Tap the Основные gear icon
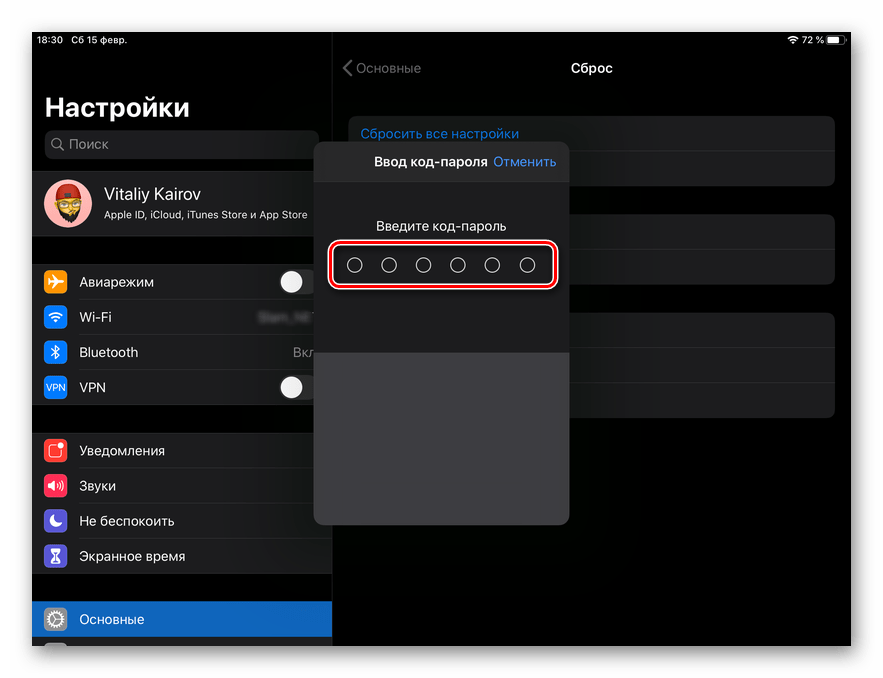 56,619
